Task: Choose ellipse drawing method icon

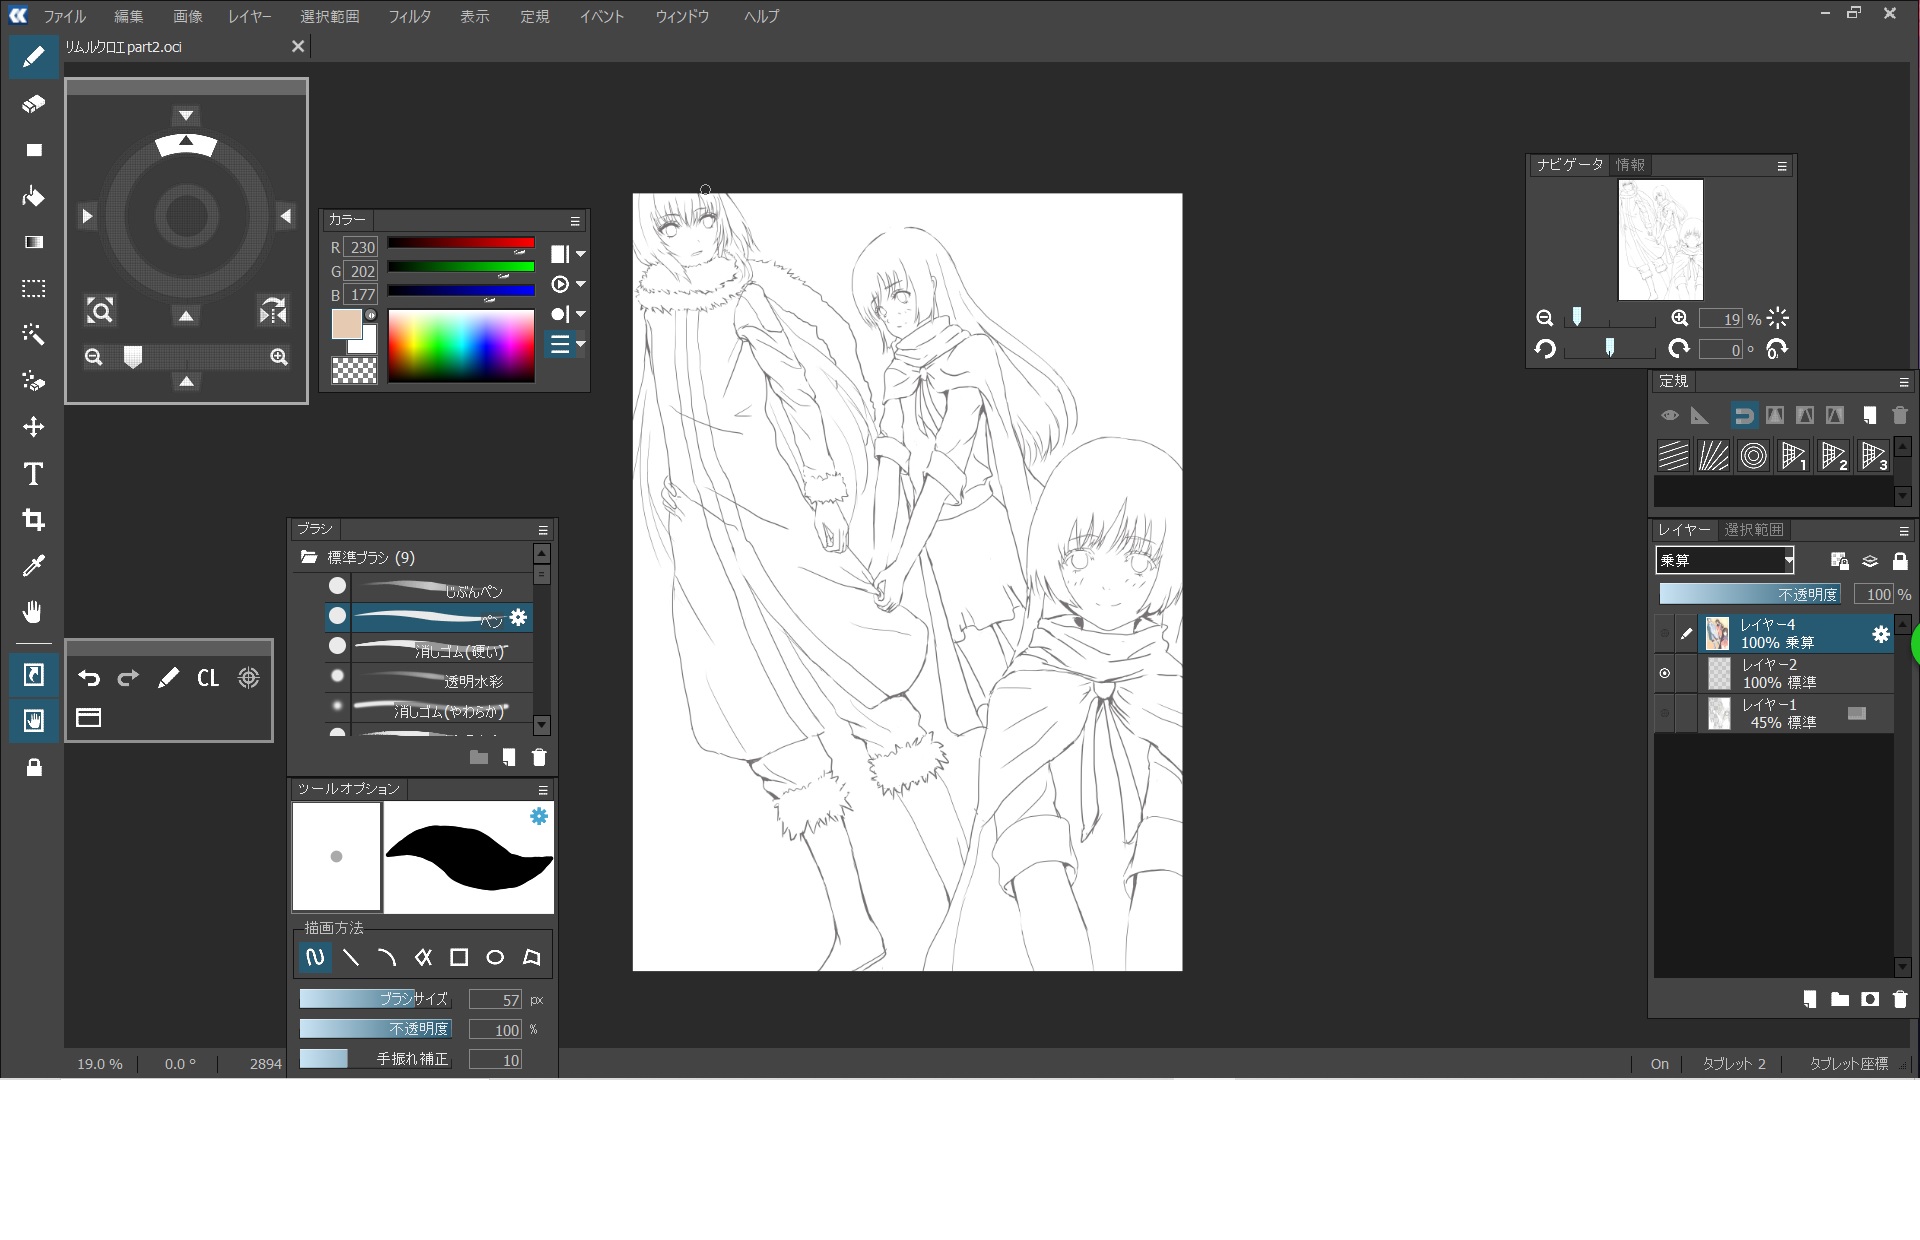Action: coord(495,957)
